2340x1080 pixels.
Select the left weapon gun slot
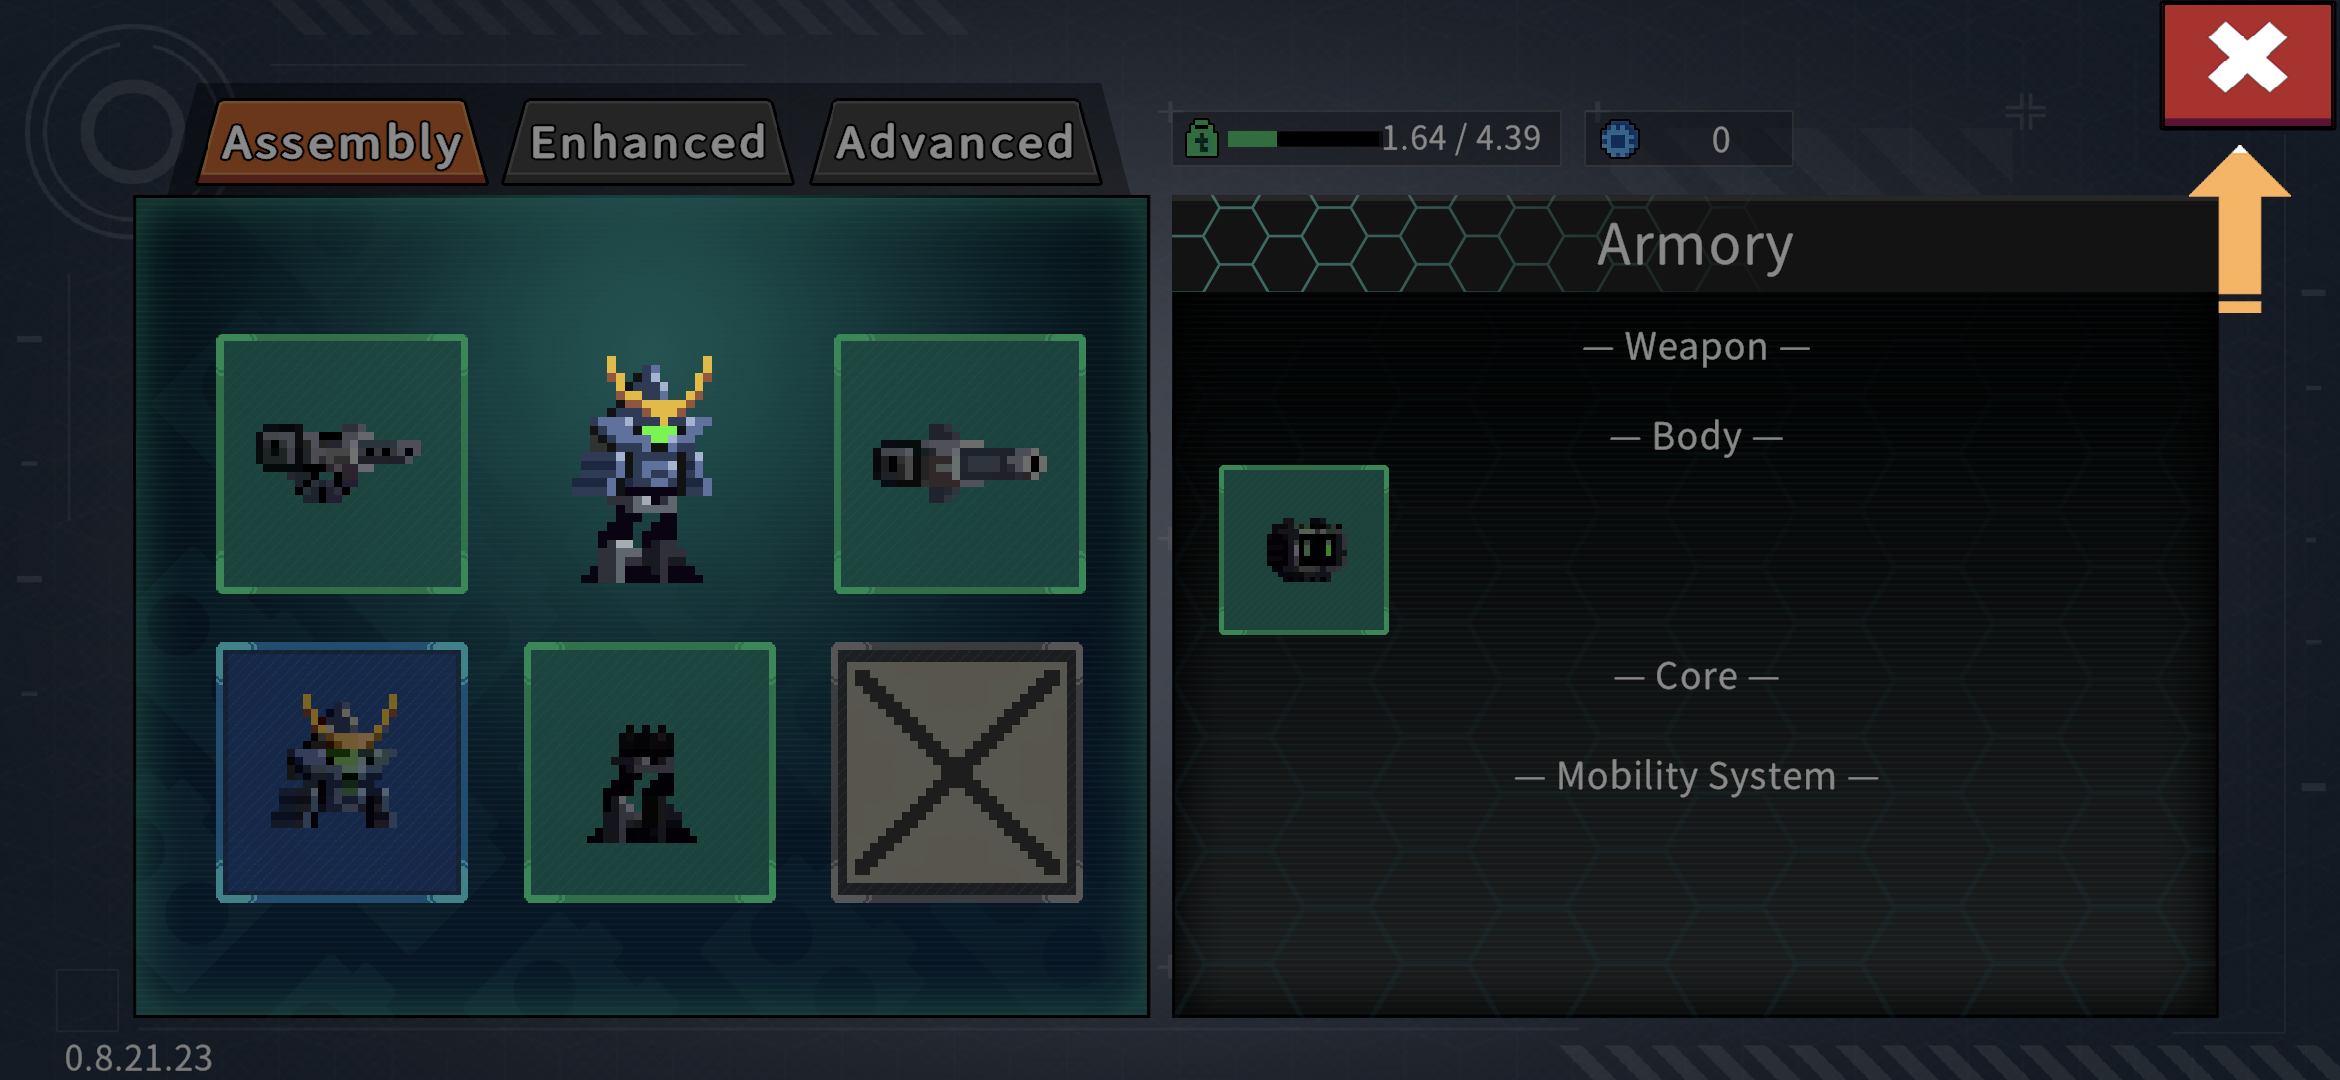pos(342,464)
